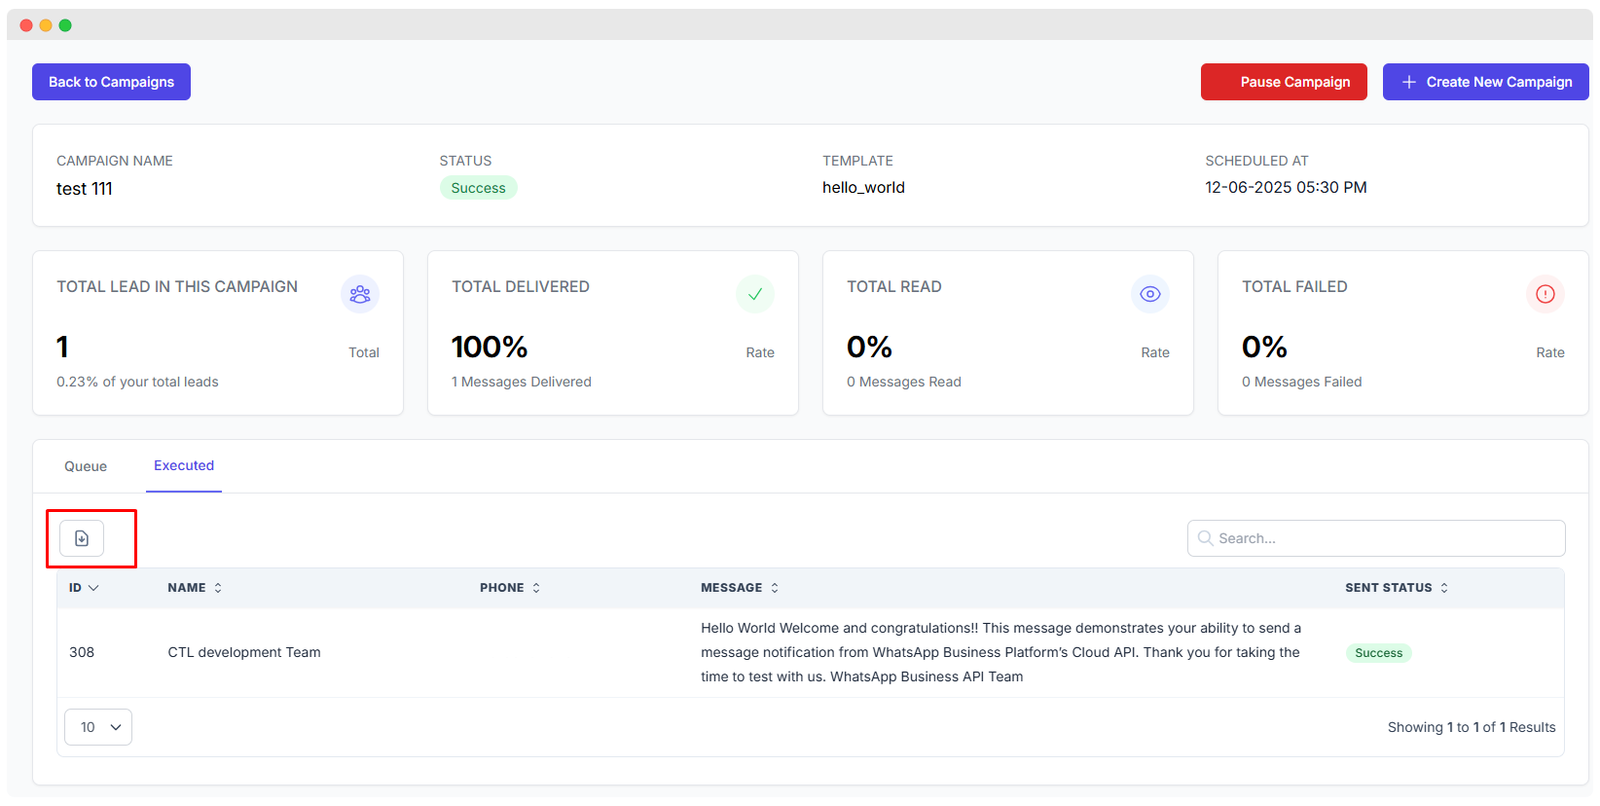Sort table by Sent Status column
The height and width of the screenshot is (806, 1600).
1396,588
